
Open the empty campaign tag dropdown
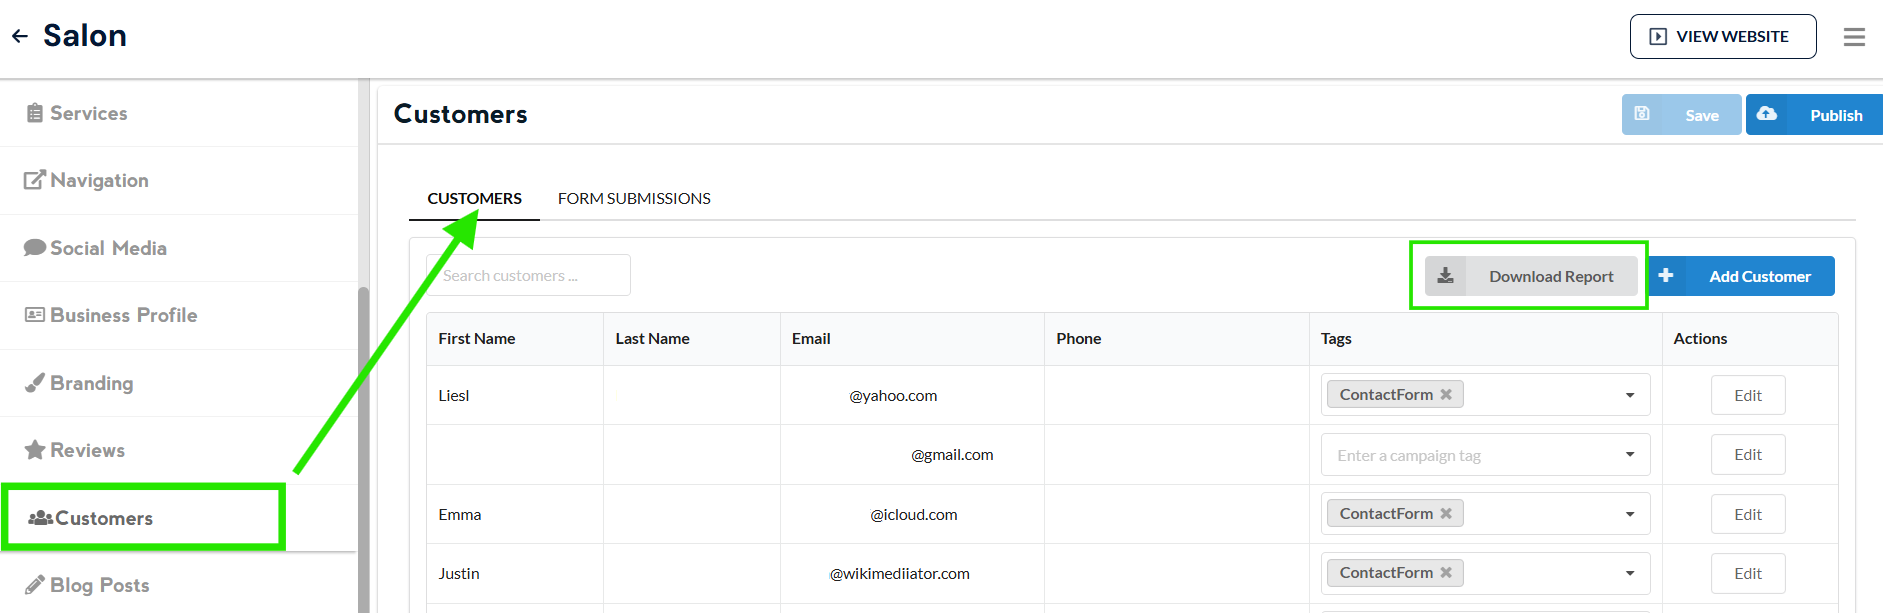(x=1630, y=455)
